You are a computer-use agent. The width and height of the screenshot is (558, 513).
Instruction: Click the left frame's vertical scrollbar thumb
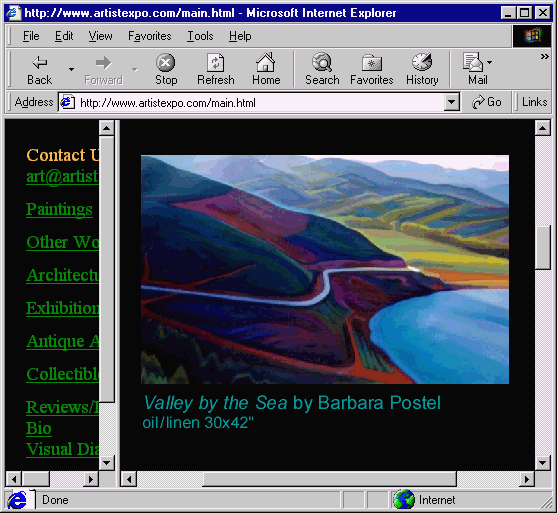click(x=106, y=269)
